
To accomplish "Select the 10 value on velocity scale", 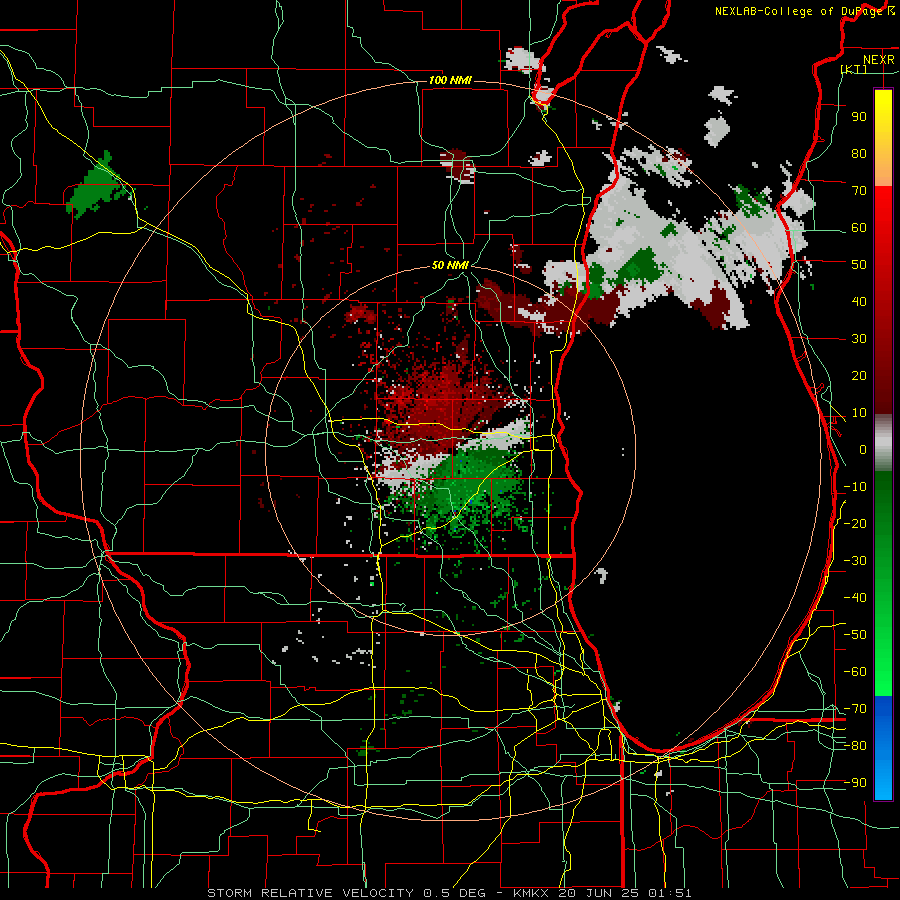I will 859,413.
